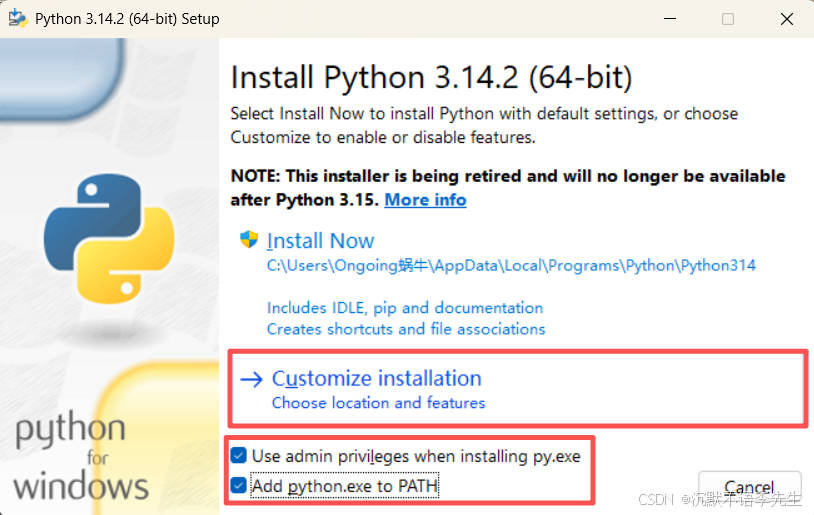
Task: Click the Python logo on the left panel
Action: (x=109, y=238)
